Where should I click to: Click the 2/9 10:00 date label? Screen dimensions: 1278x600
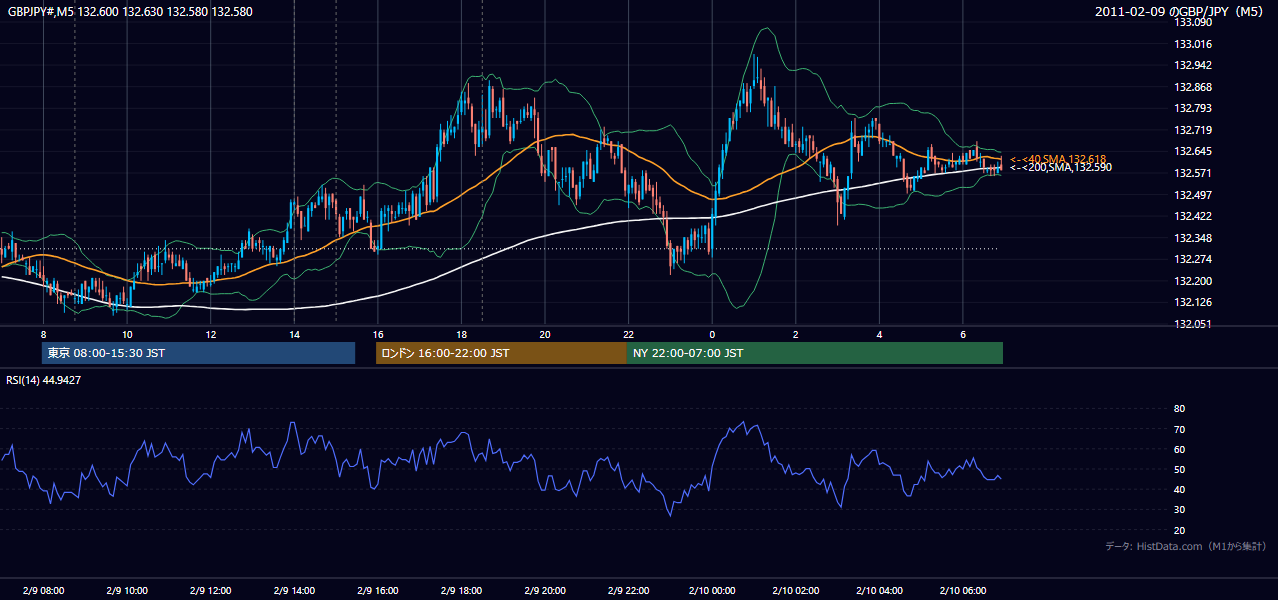tap(127, 591)
